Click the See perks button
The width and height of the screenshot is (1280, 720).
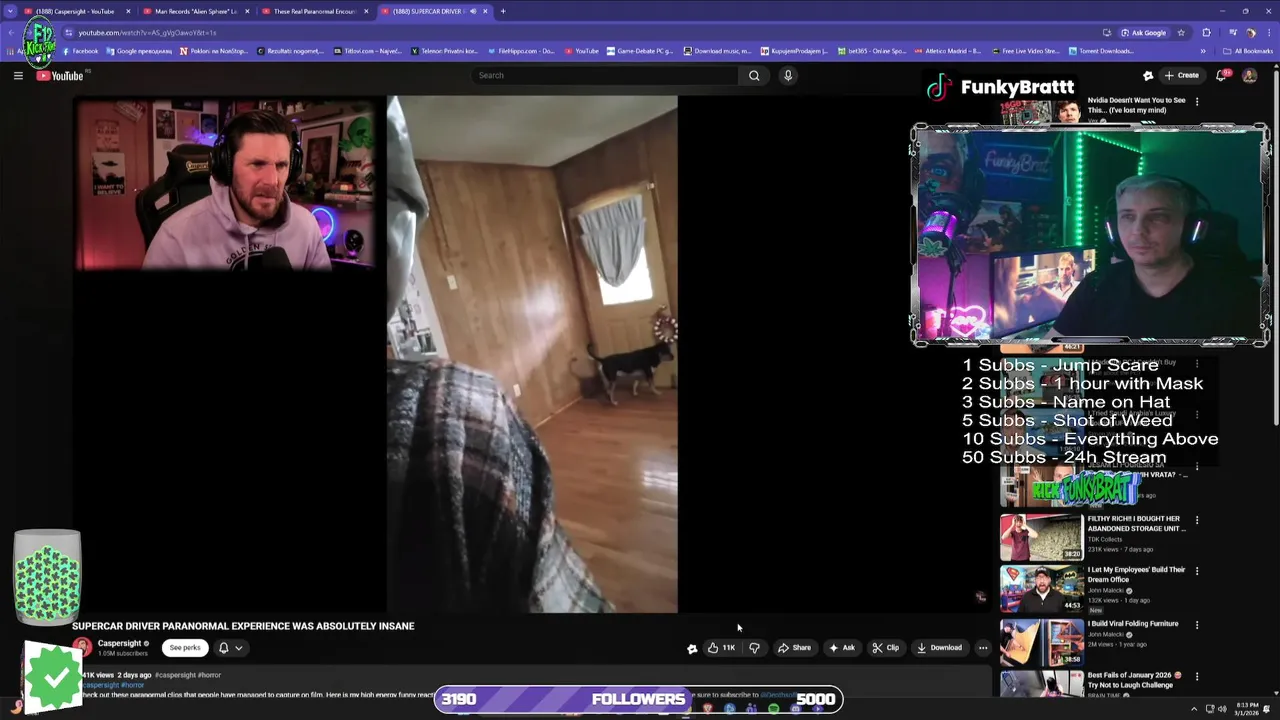coord(185,648)
